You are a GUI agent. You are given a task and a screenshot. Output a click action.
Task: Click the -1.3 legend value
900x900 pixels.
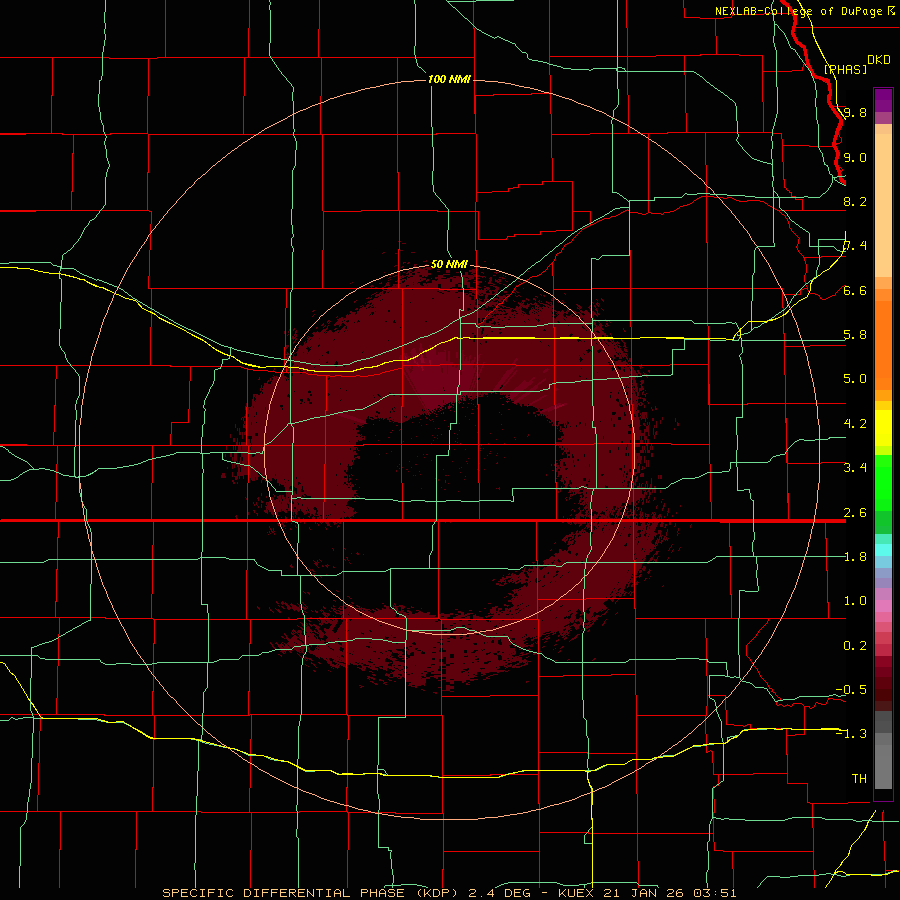tap(851, 734)
